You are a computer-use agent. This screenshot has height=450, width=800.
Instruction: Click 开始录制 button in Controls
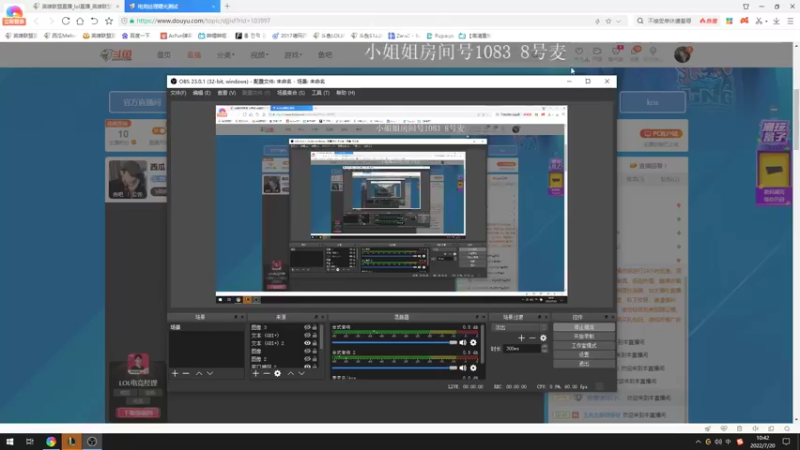584,336
